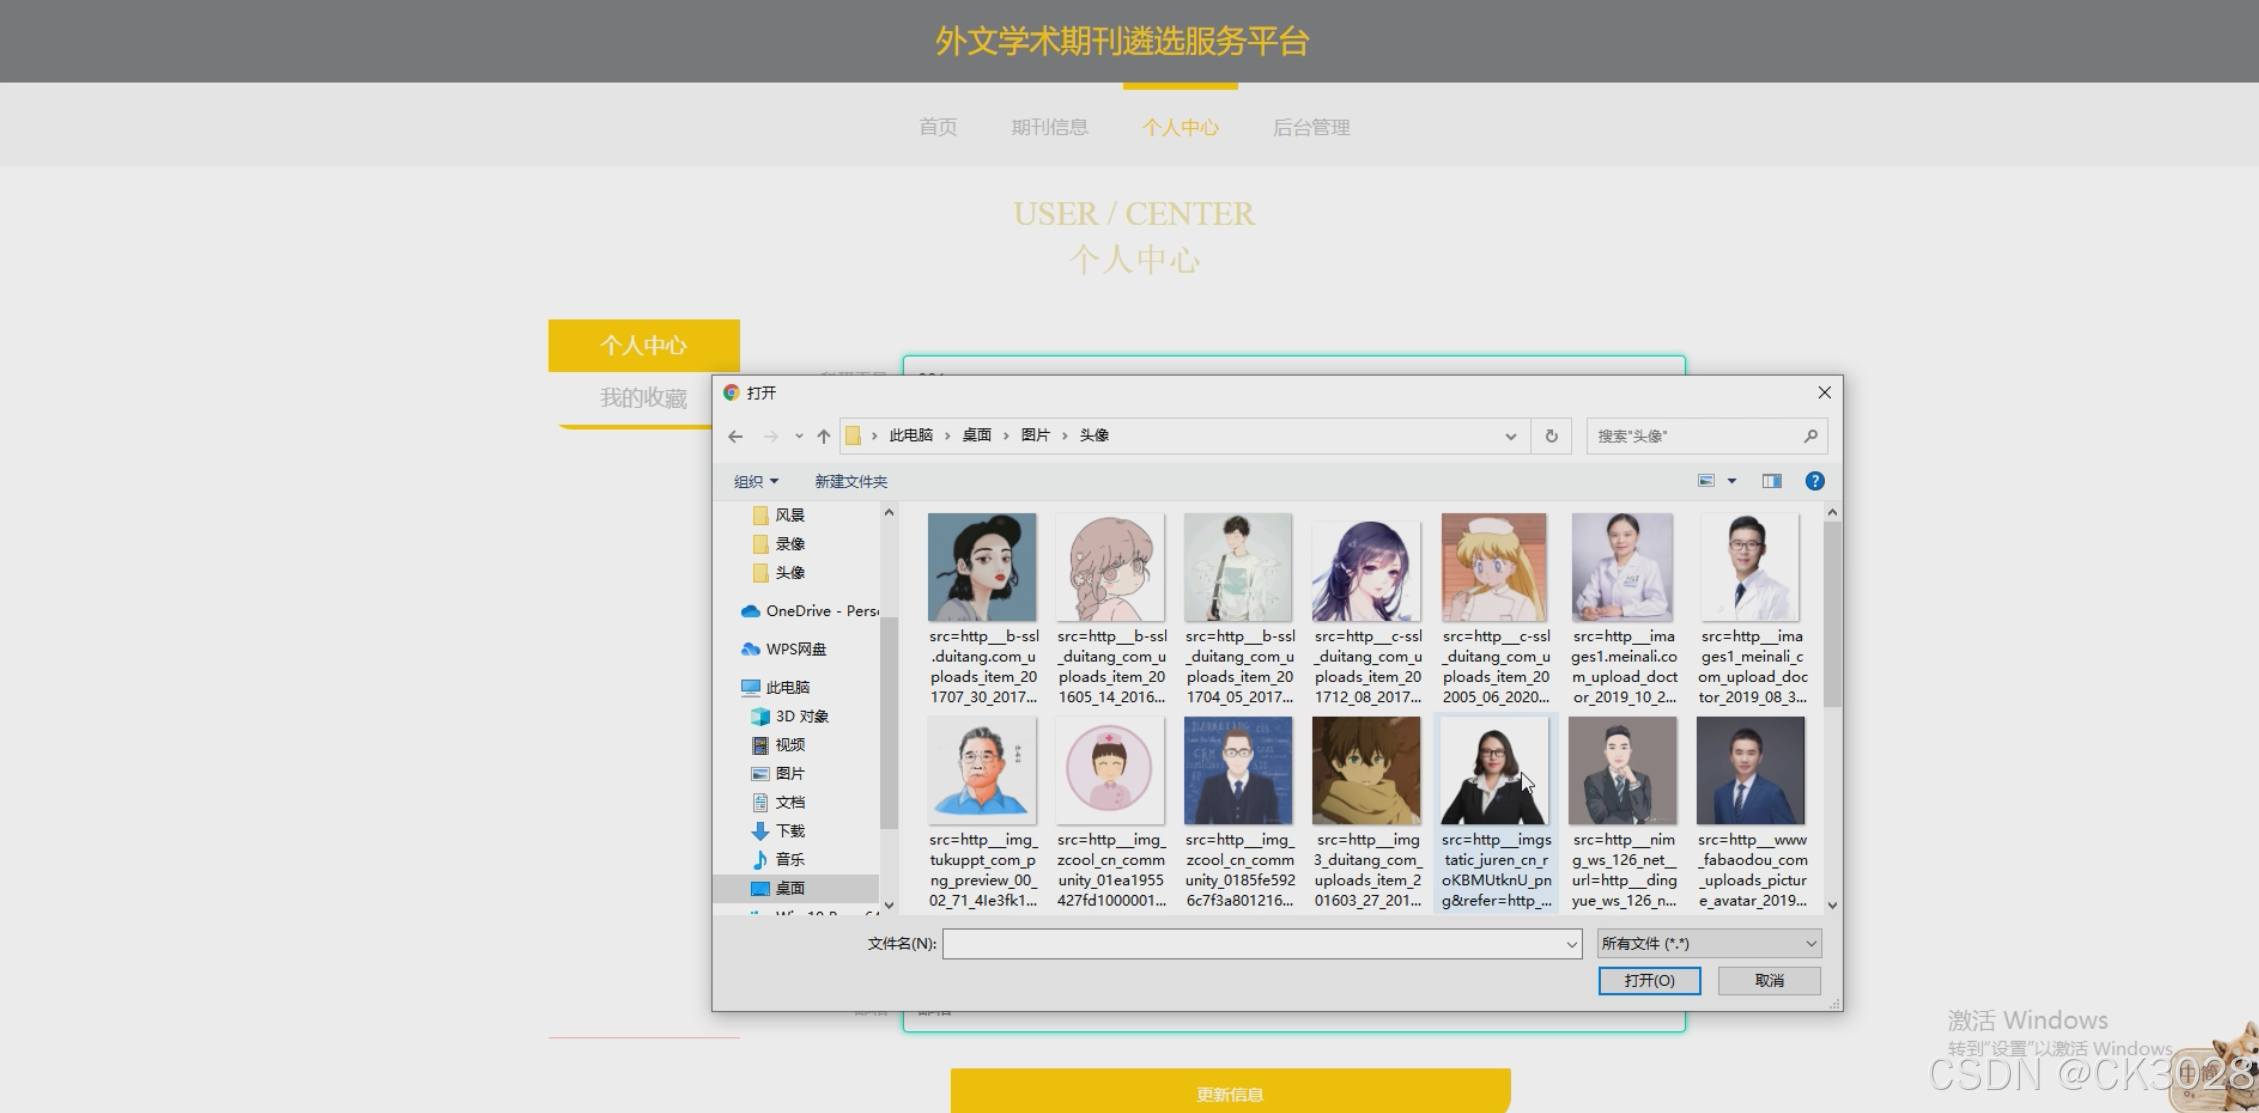
Task: Expand the 组织 organize menu
Action: (x=755, y=481)
